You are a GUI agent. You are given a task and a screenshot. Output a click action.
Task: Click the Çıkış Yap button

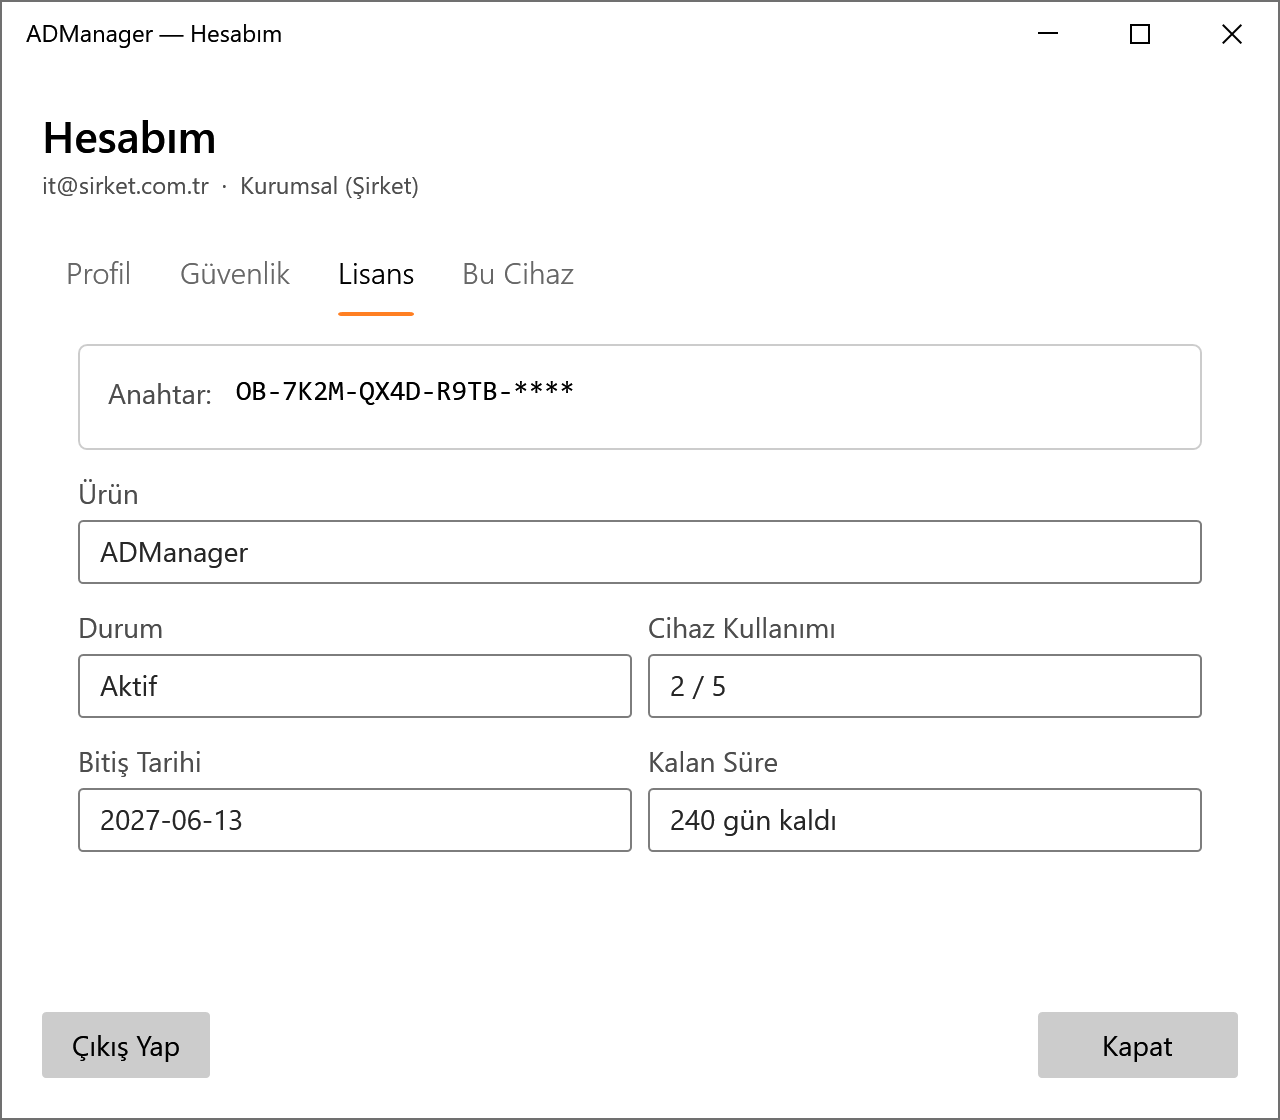click(126, 1045)
